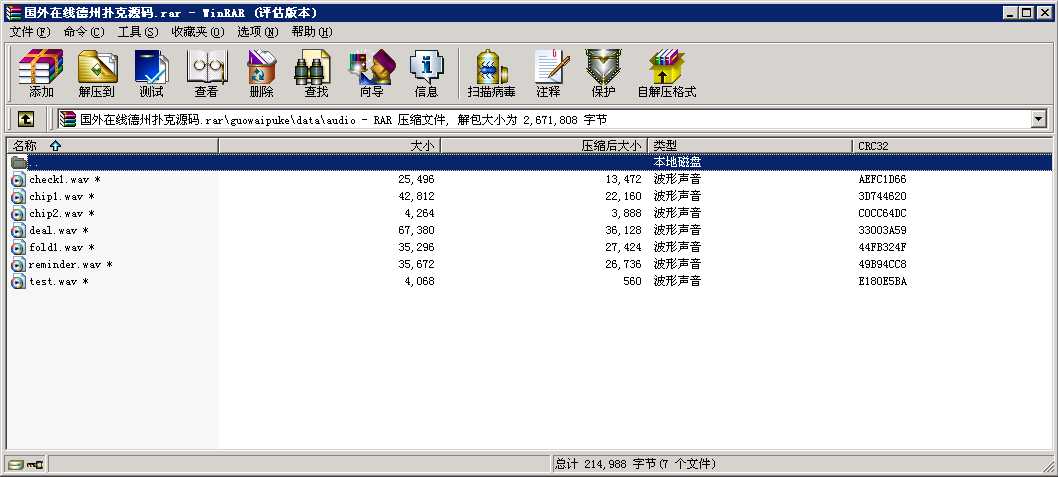This screenshot has height=477, width=1058.
Task: Select the fold1.wav file icon
Action: (x=19, y=247)
